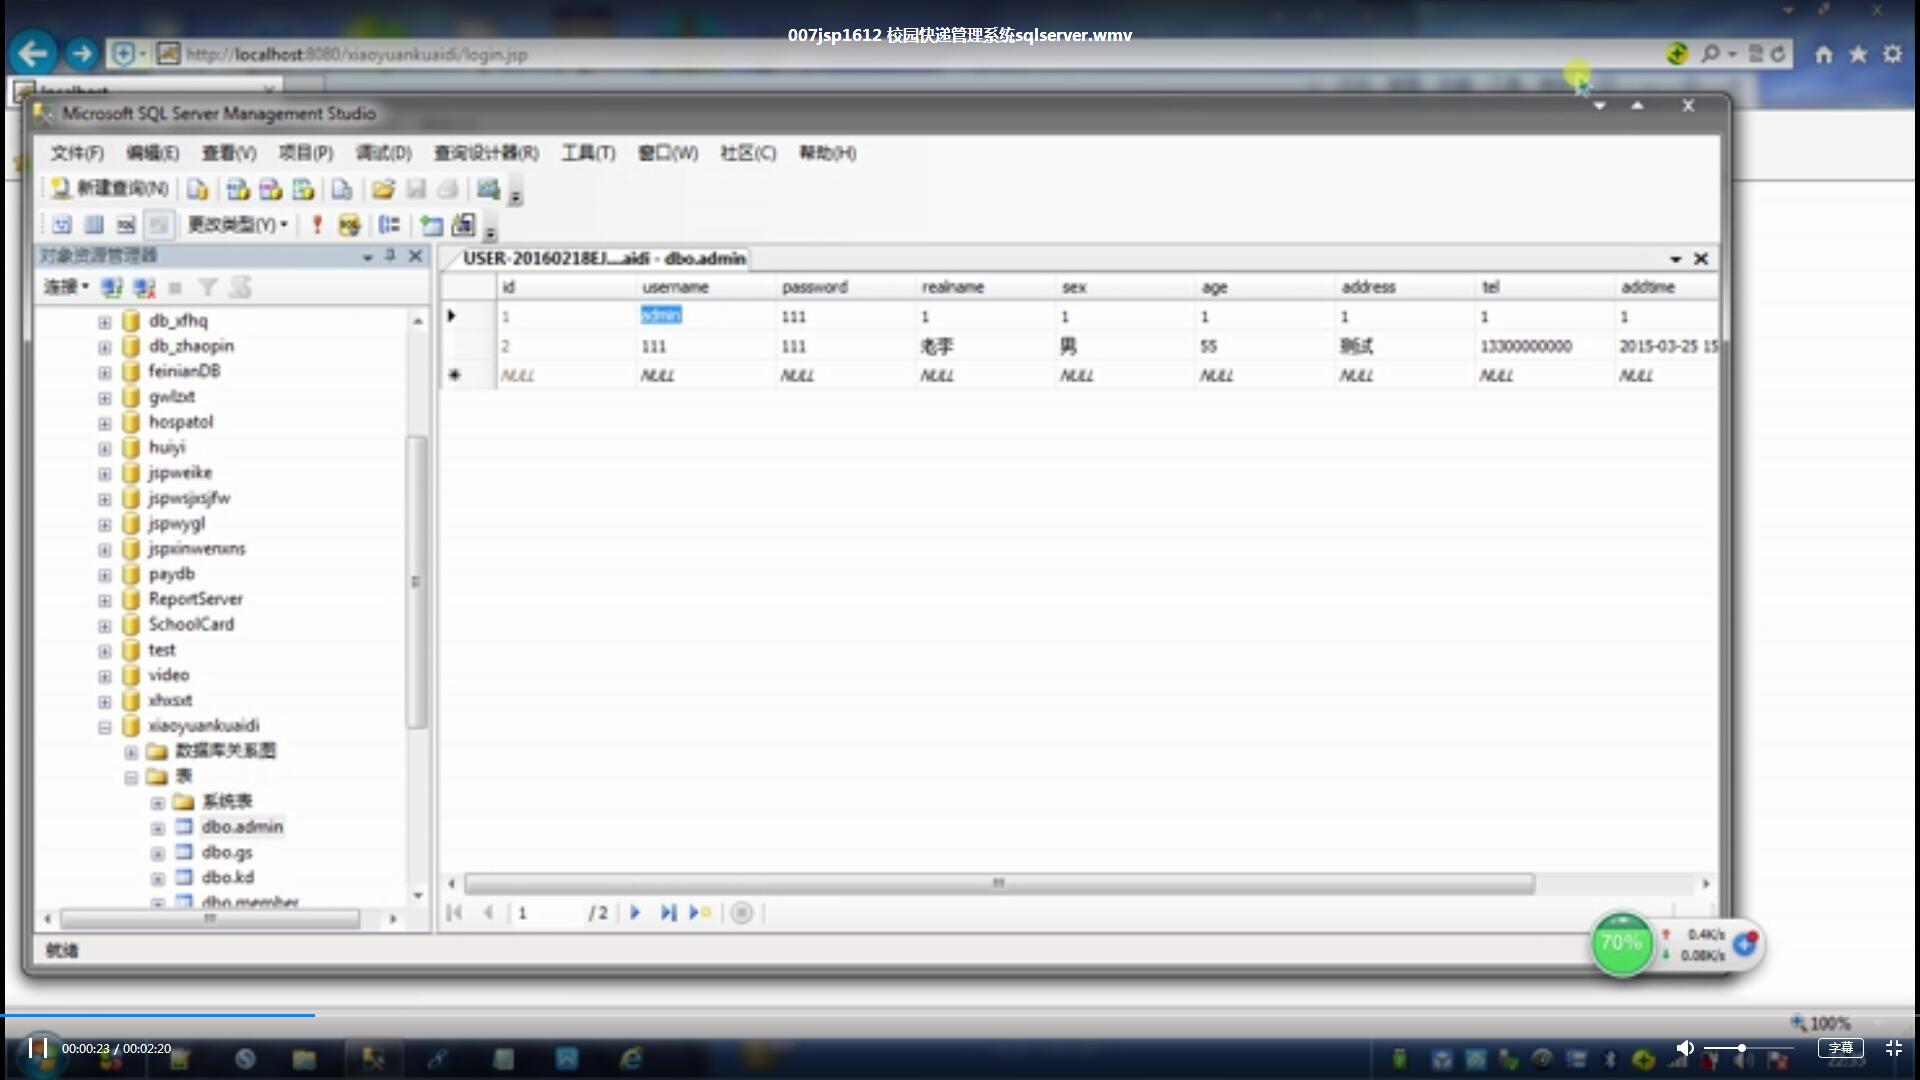
Task: Select the dbo.admin document tab
Action: (604, 258)
